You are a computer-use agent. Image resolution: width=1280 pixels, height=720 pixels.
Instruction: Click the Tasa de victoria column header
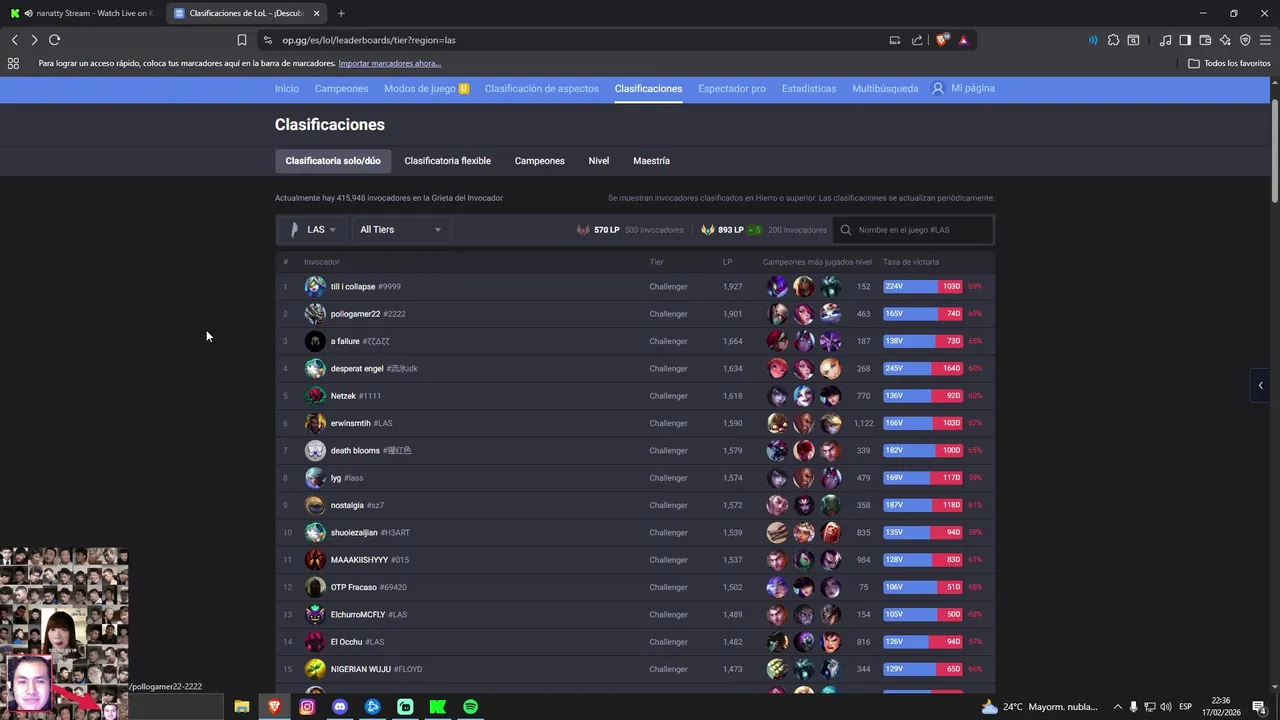click(x=911, y=262)
